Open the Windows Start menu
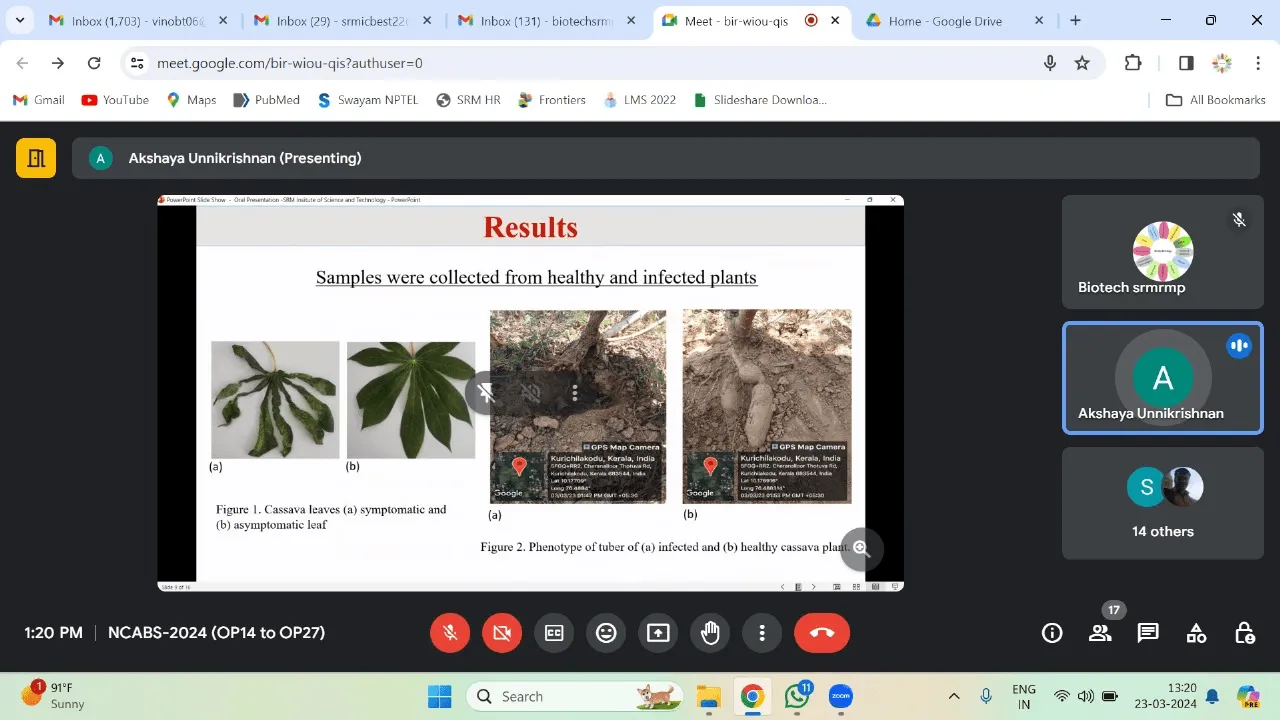Screen dimensions: 1280x720 (439, 696)
